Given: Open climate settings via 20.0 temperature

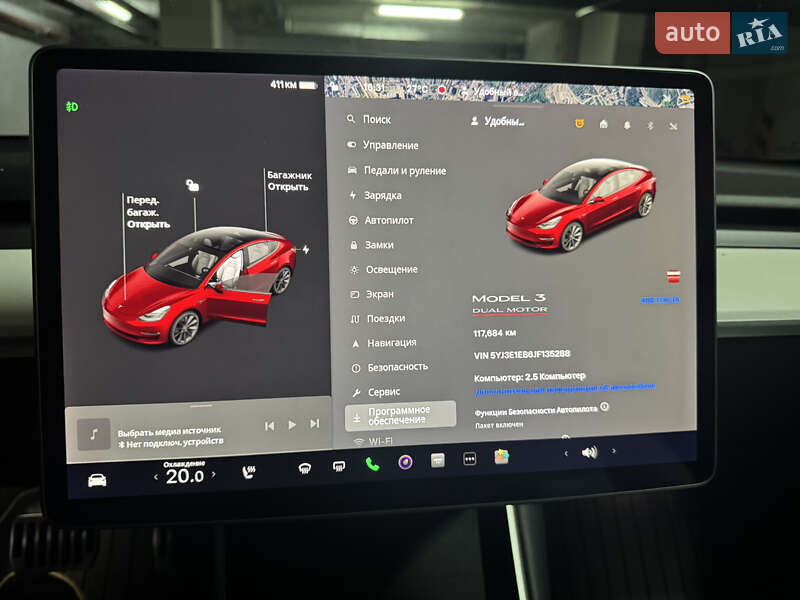Looking at the screenshot, I should (x=185, y=476).
